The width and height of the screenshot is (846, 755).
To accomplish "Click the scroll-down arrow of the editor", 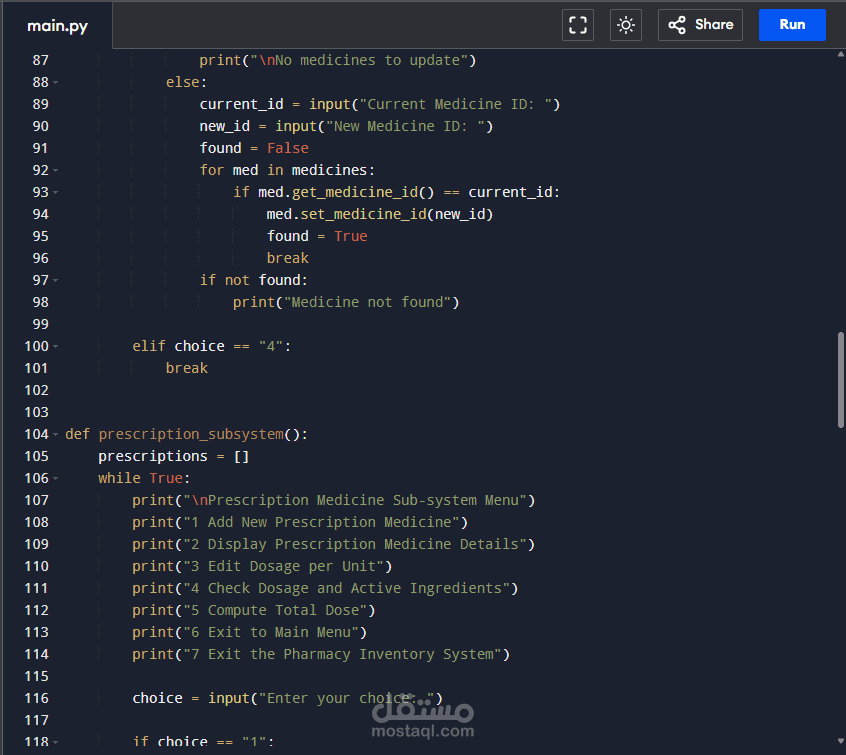I will pyautogui.click(x=841, y=742).
